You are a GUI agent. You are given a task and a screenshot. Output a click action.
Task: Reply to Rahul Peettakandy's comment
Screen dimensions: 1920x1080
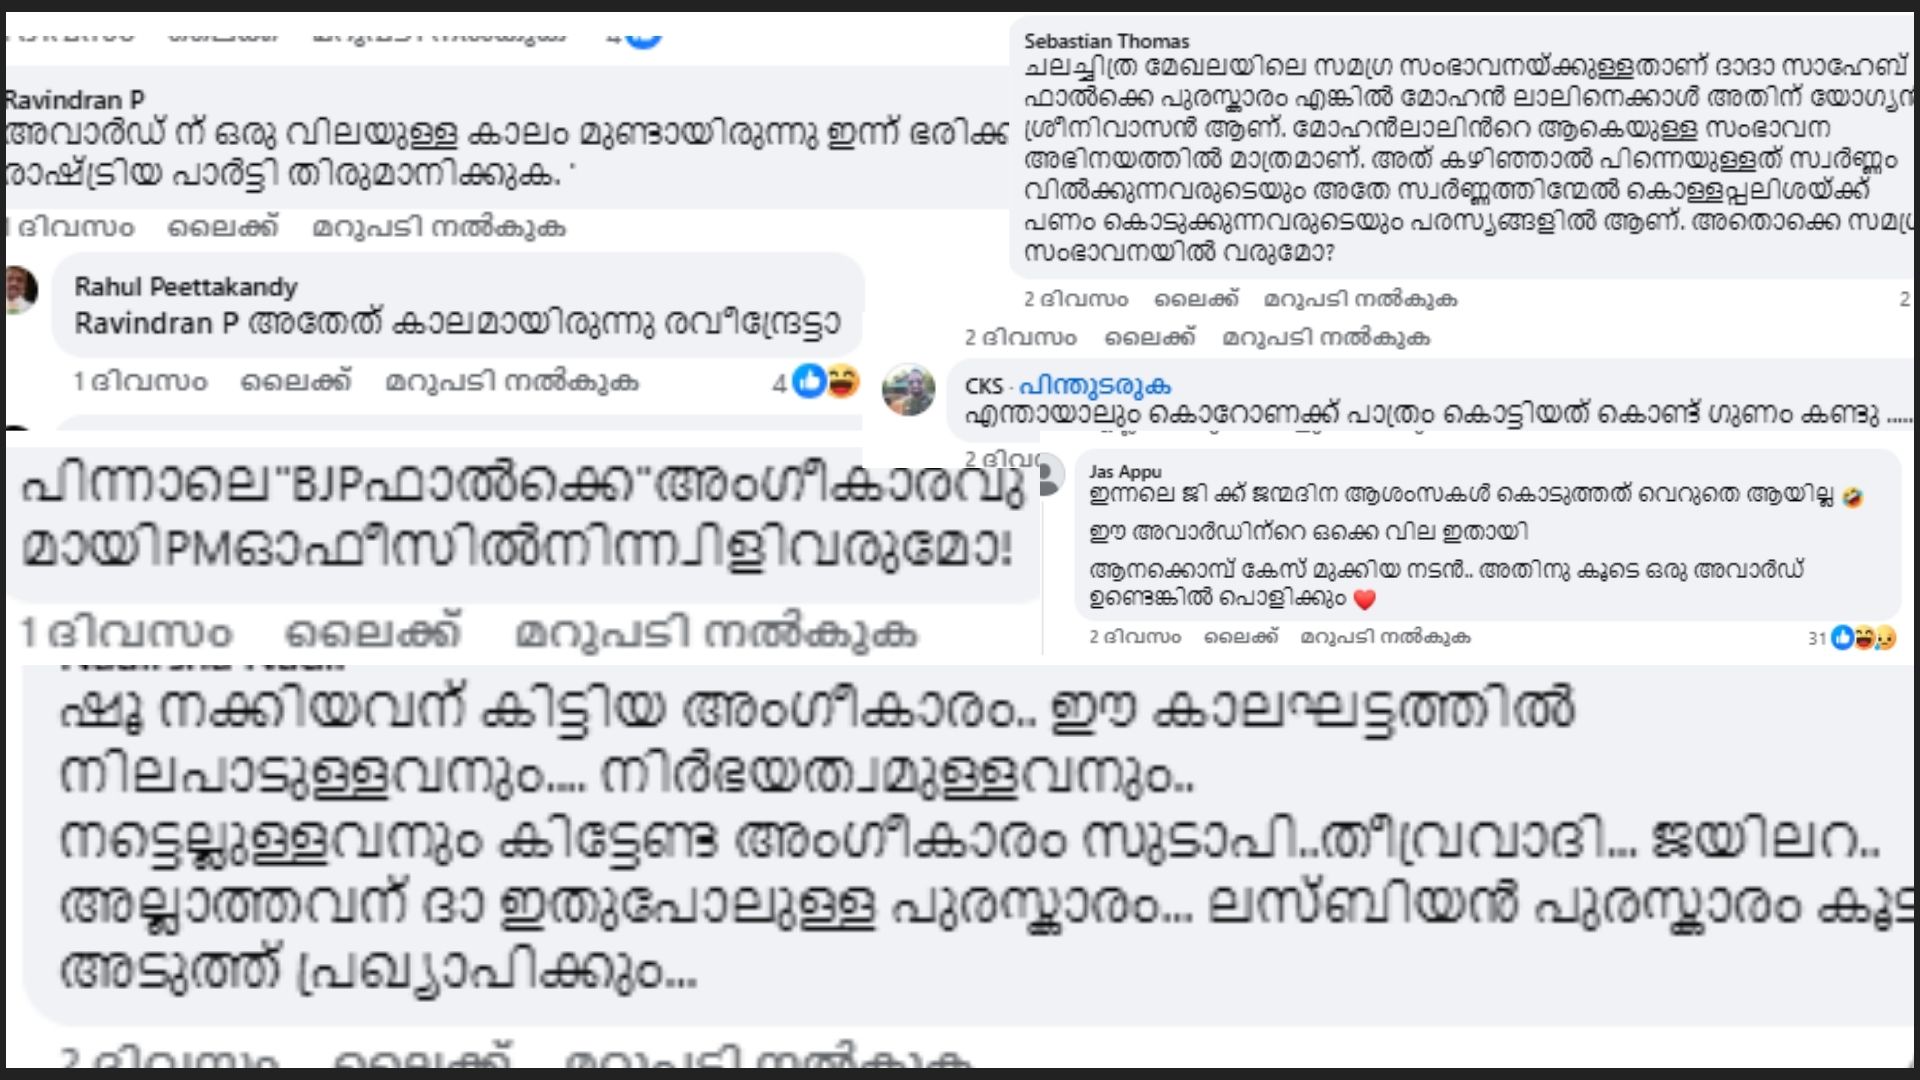[x=512, y=382]
